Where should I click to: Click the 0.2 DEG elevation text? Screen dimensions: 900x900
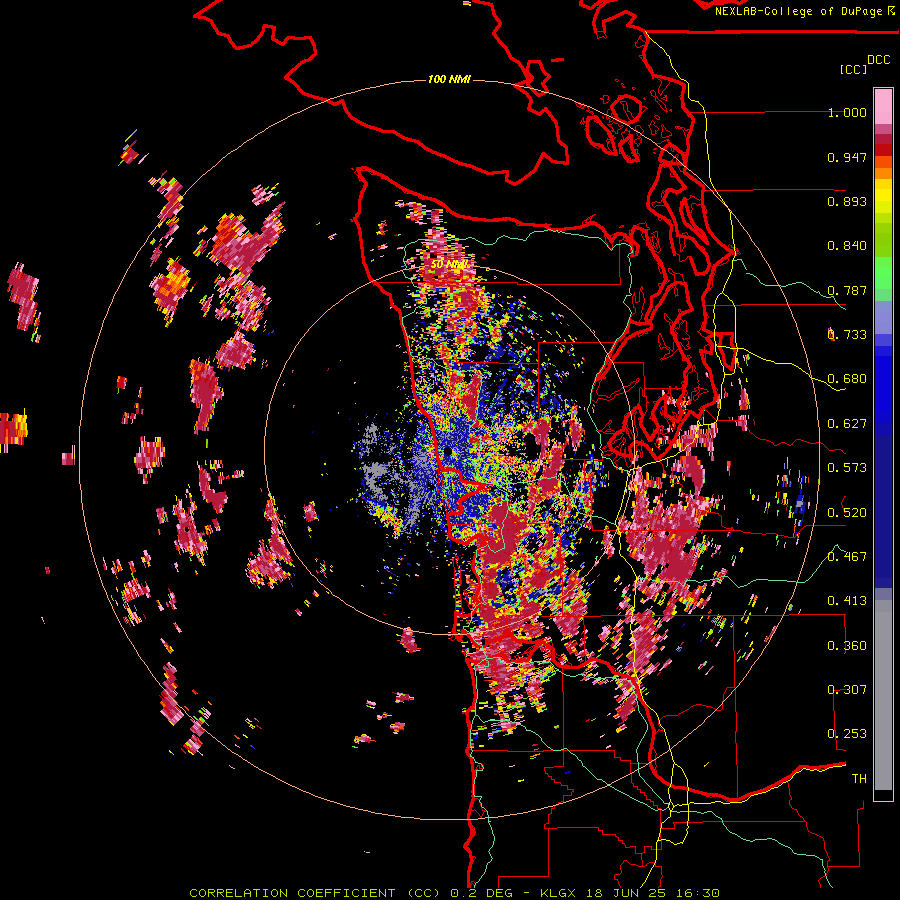click(480, 893)
